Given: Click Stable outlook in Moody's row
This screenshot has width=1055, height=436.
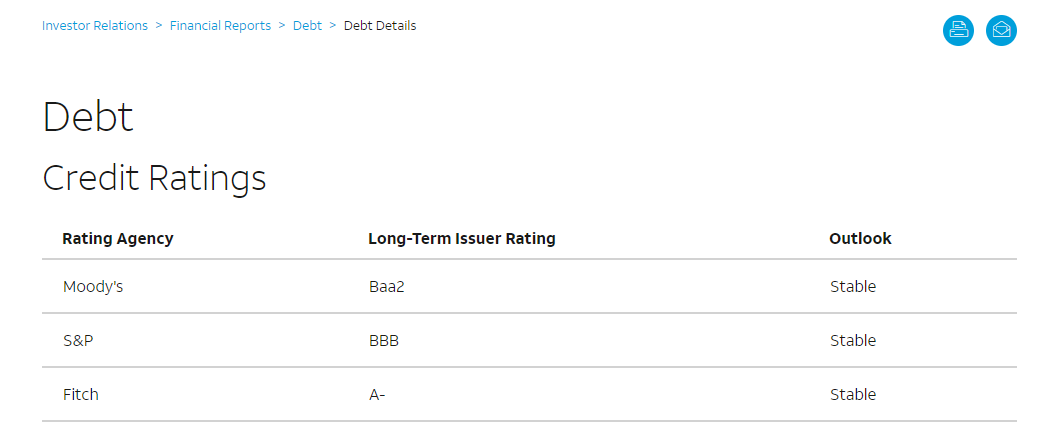Looking at the screenshot, I should [853, 287].
